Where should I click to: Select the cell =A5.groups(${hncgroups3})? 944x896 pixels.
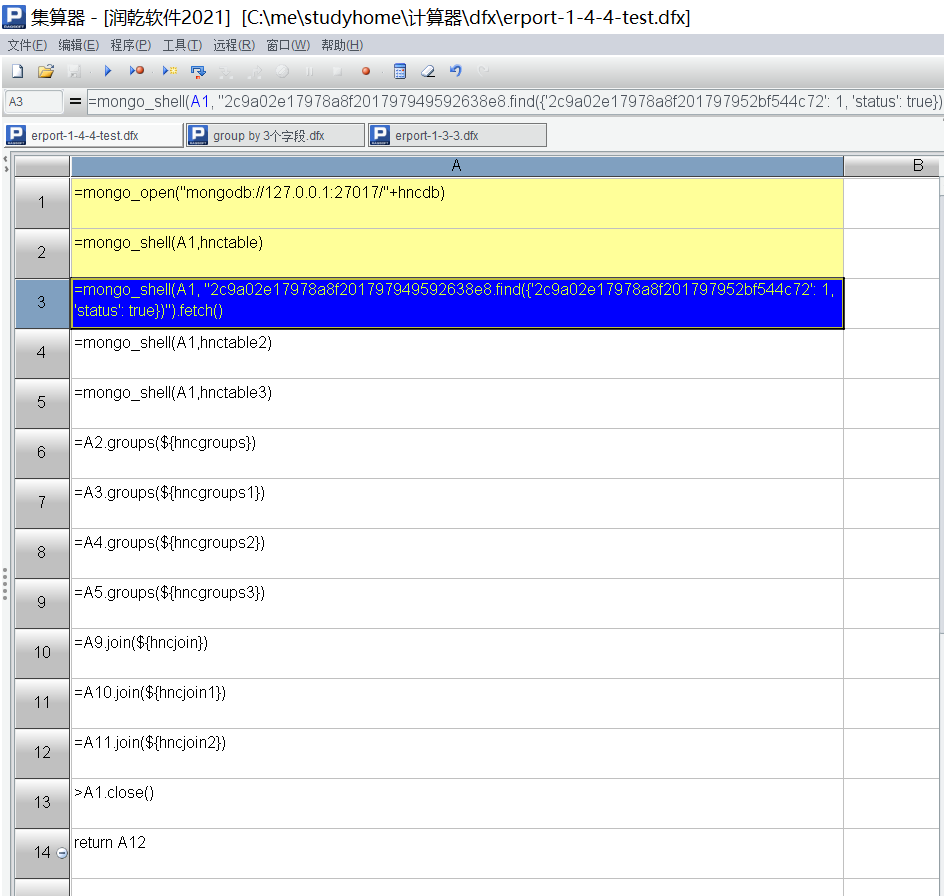[457, 603]
